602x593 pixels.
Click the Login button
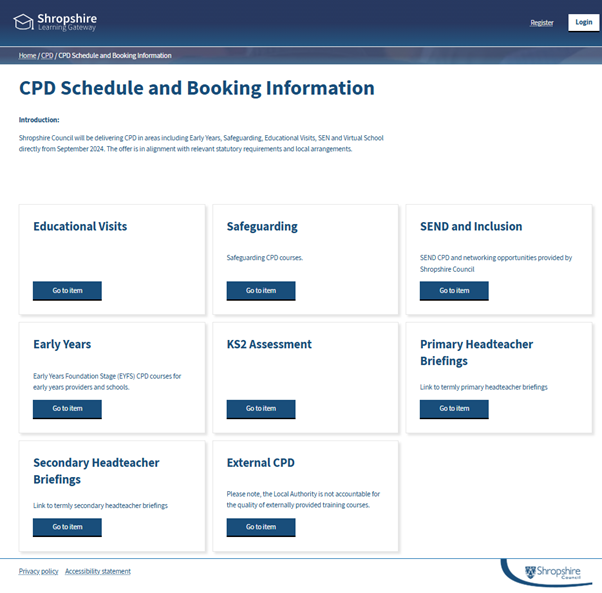click(584, 22)
